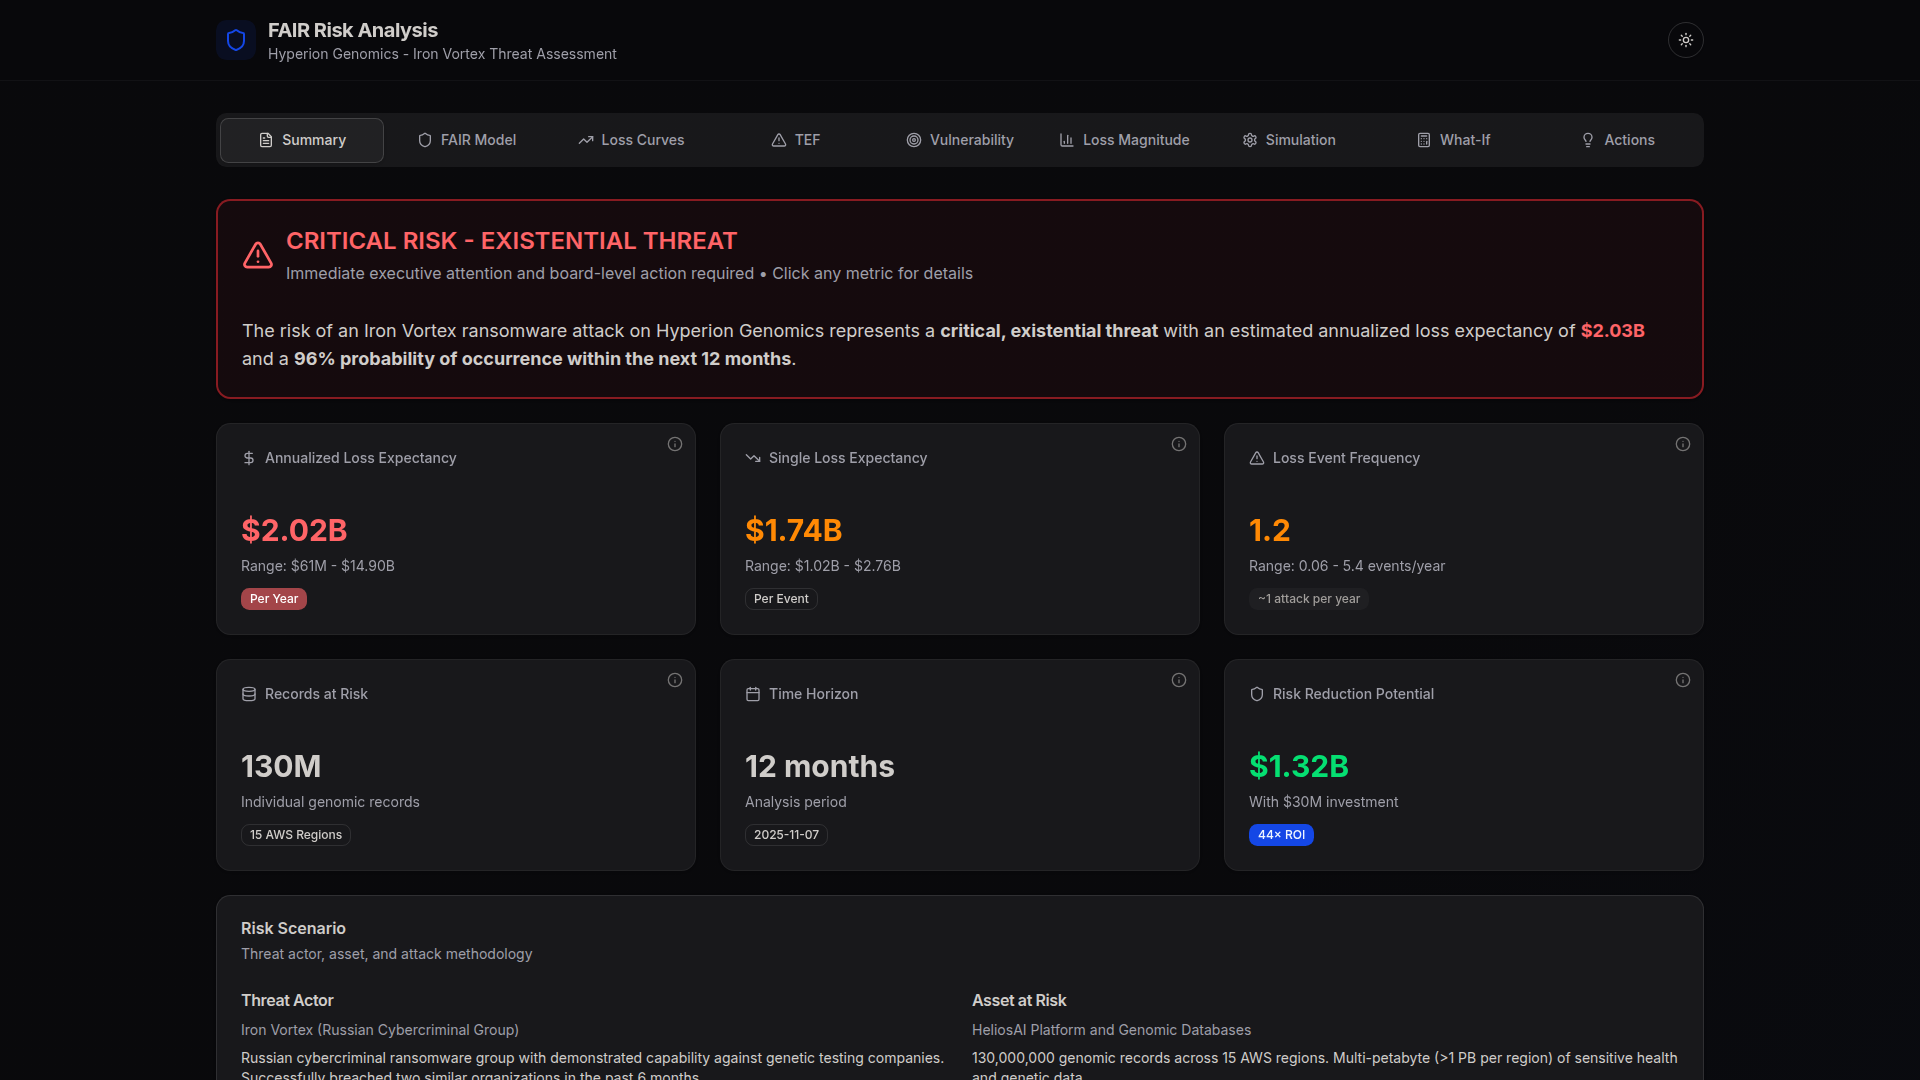The height and width of the screenshot is (1080, 1920).
Task: Click the Per Year badge under $2.02B
Action: (273, 598)
